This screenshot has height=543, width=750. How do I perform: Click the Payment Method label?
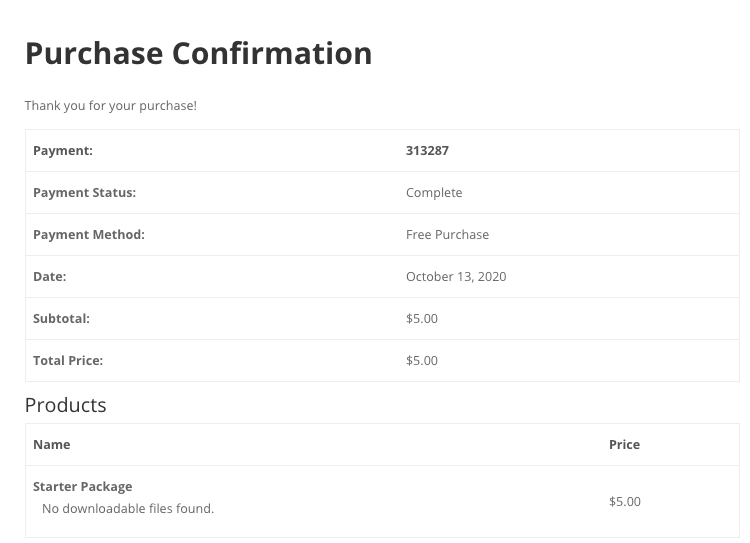[89, 235]
